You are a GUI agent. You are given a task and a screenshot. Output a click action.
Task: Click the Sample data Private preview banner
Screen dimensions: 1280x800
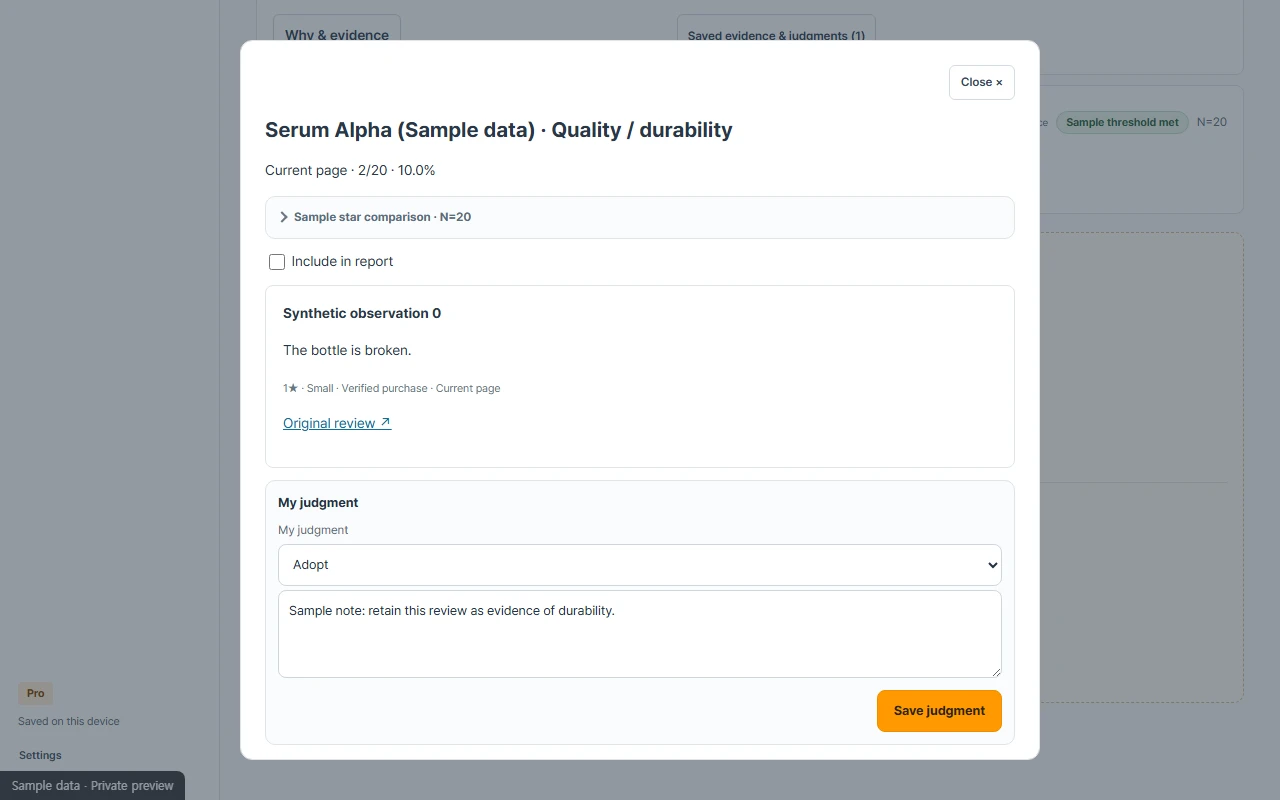click(92, 785)
